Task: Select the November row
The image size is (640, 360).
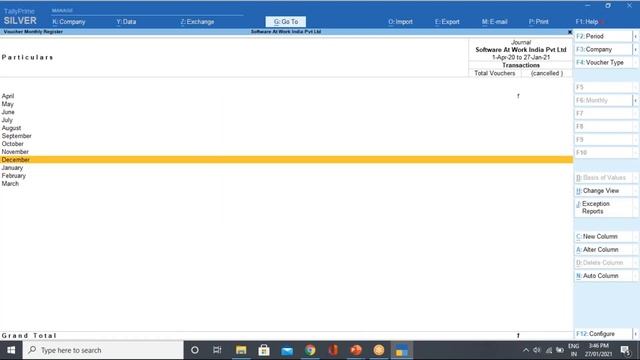Action: tap(286, 152)
